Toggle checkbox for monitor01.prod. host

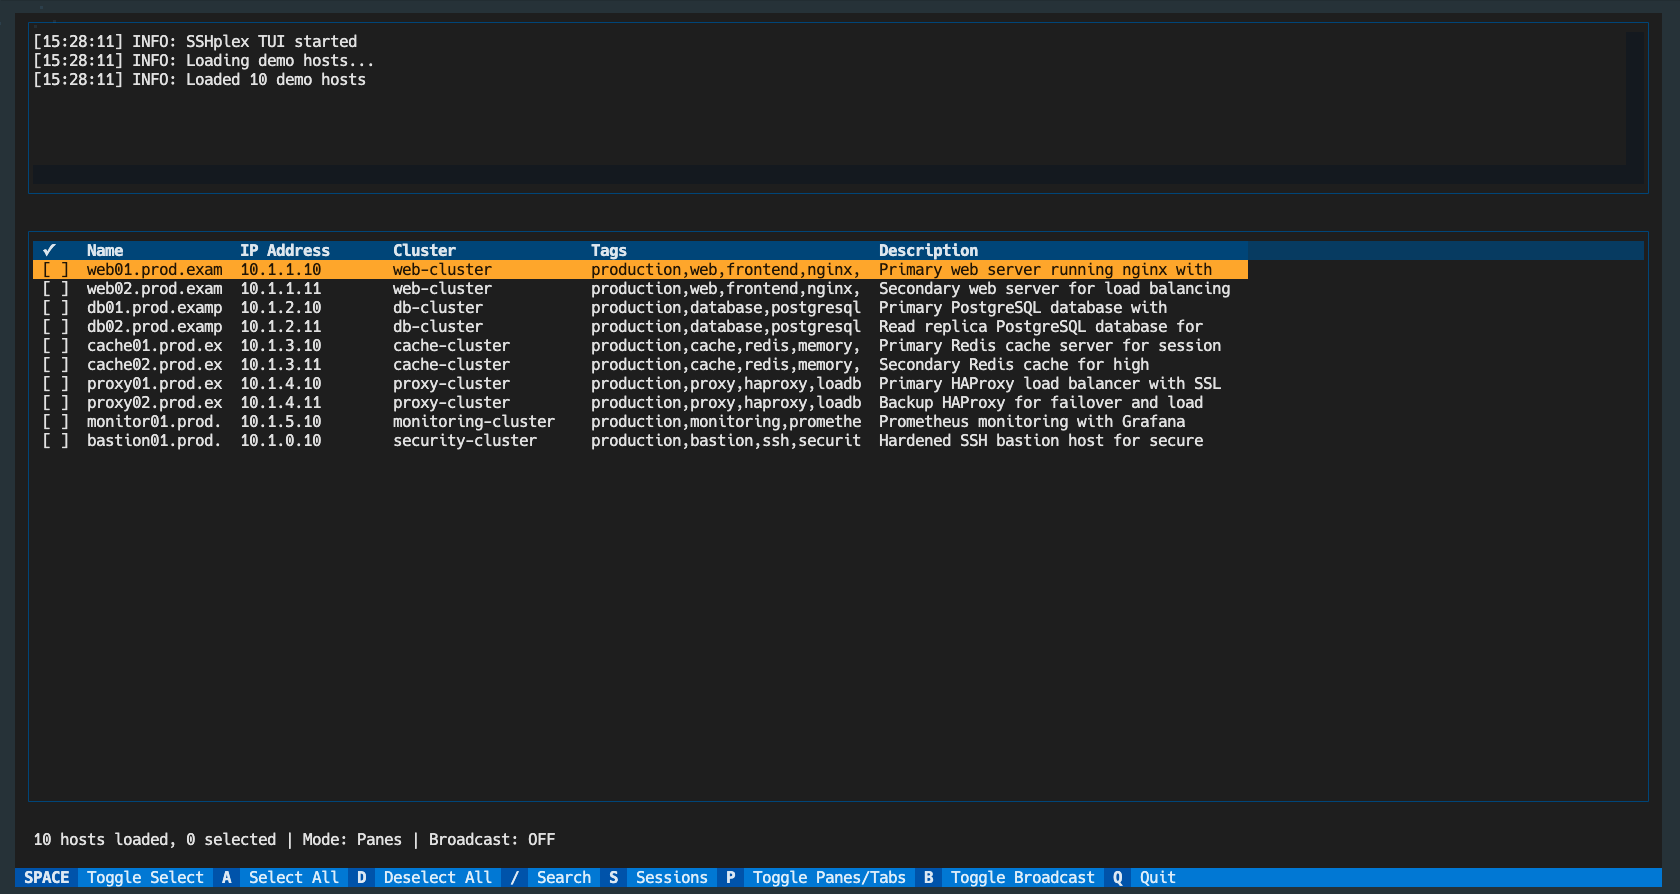pos(55,422)
